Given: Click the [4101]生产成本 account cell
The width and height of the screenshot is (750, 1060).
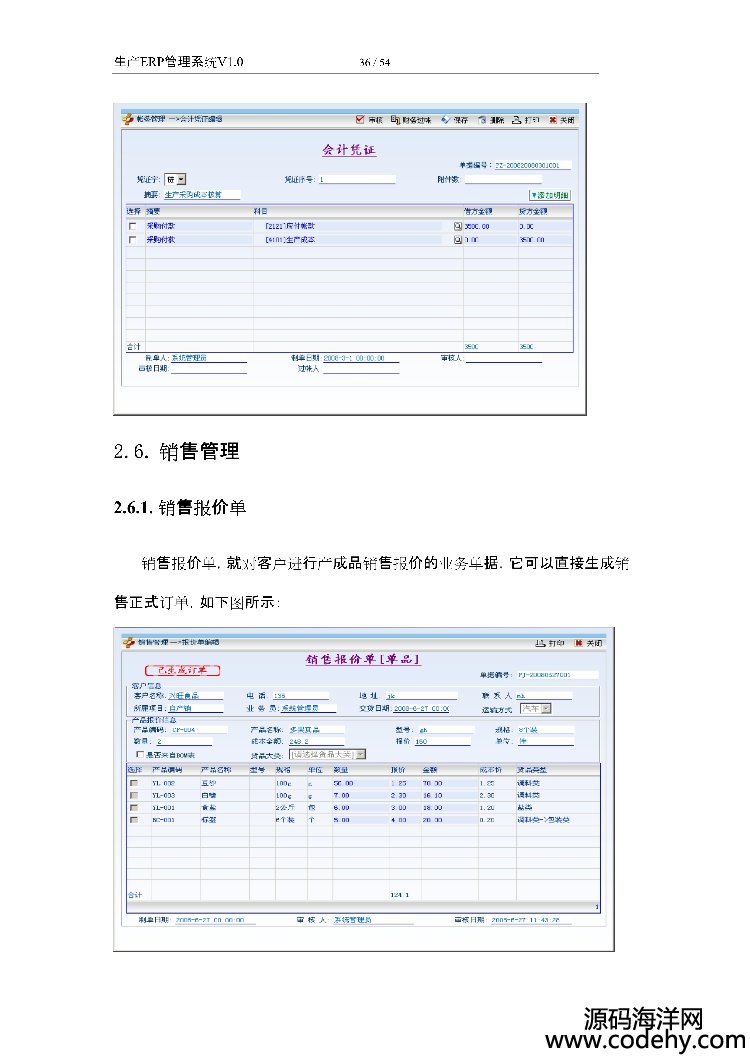Looking at the screenshot, I should [x=290, y=240].
